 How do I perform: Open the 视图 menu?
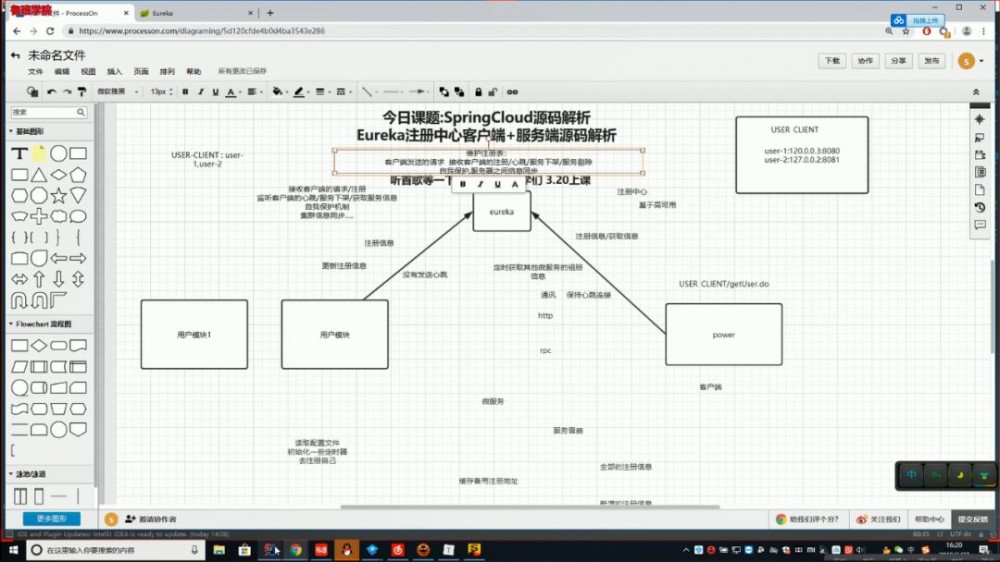point(88,71)
